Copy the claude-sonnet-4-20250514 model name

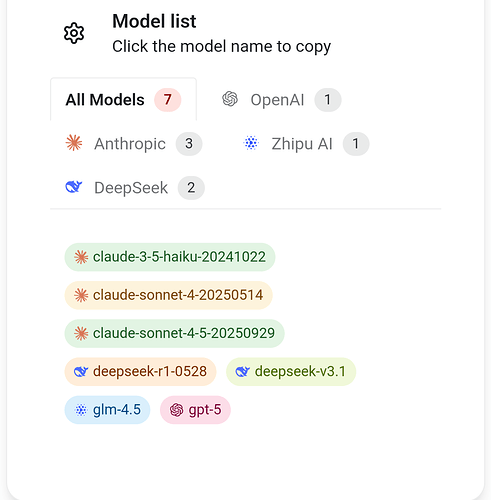tap(169, 295)
